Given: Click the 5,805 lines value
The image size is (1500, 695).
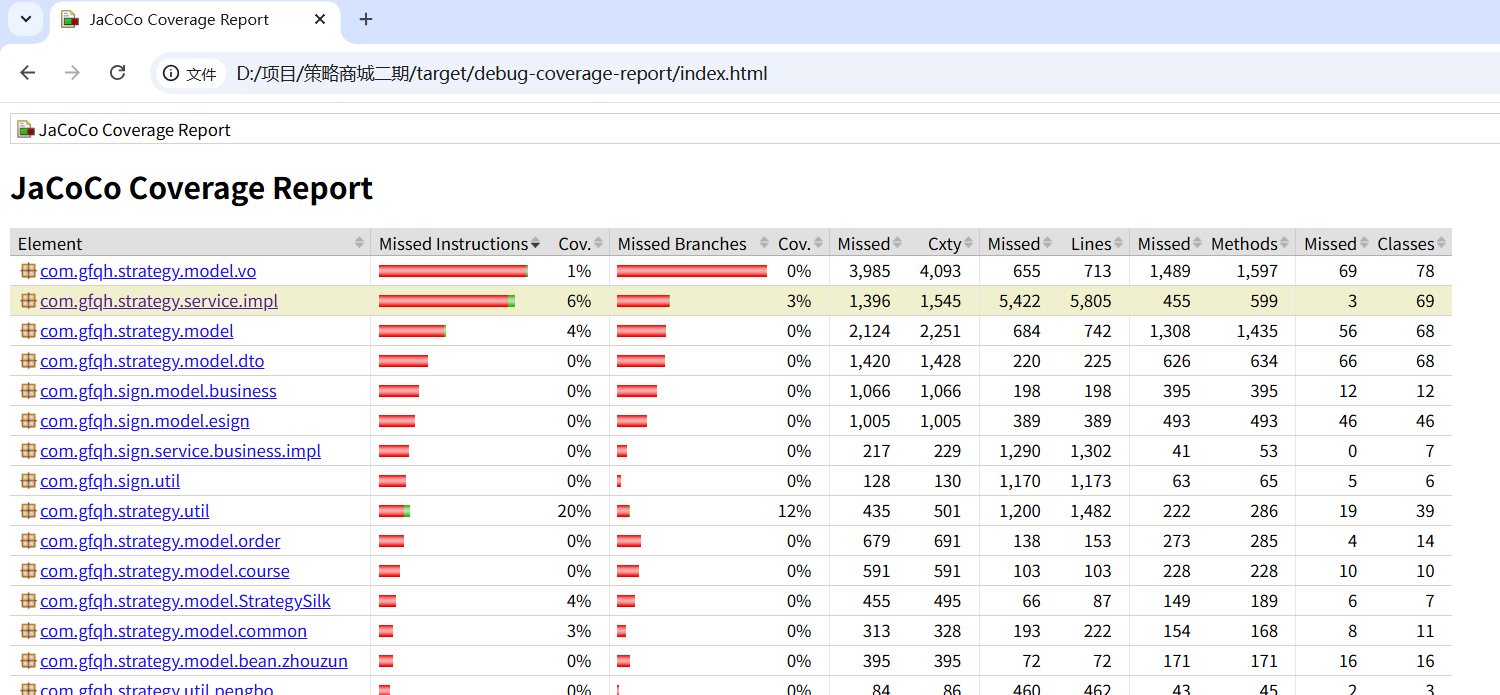Looking at the screenshot, I should (x=1090, y=301).
